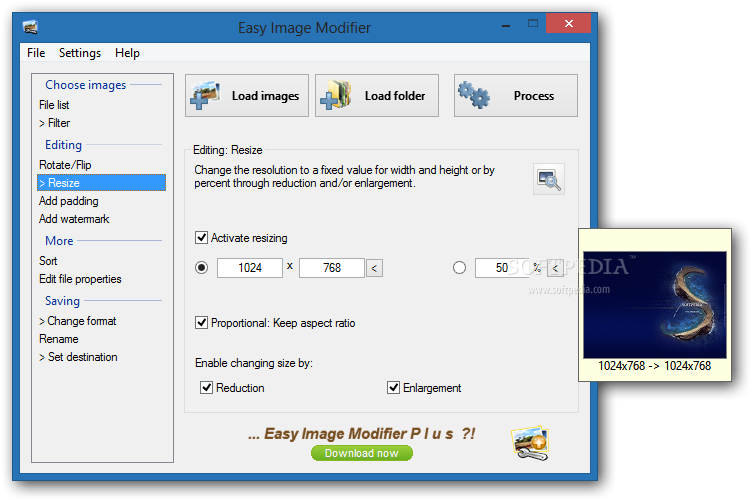Select the Resize sidebar entry

pyautogui.click(x=101, y=183)
